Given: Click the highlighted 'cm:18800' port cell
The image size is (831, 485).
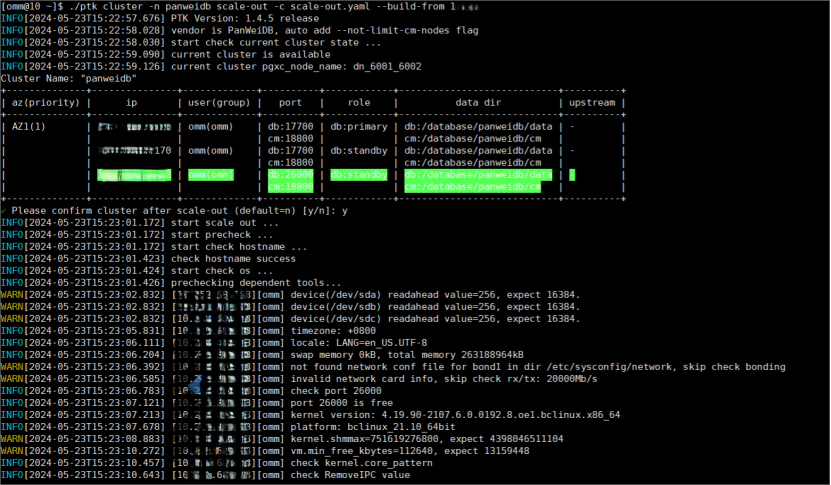Looking at the screenshot, I should click(290, 187).
